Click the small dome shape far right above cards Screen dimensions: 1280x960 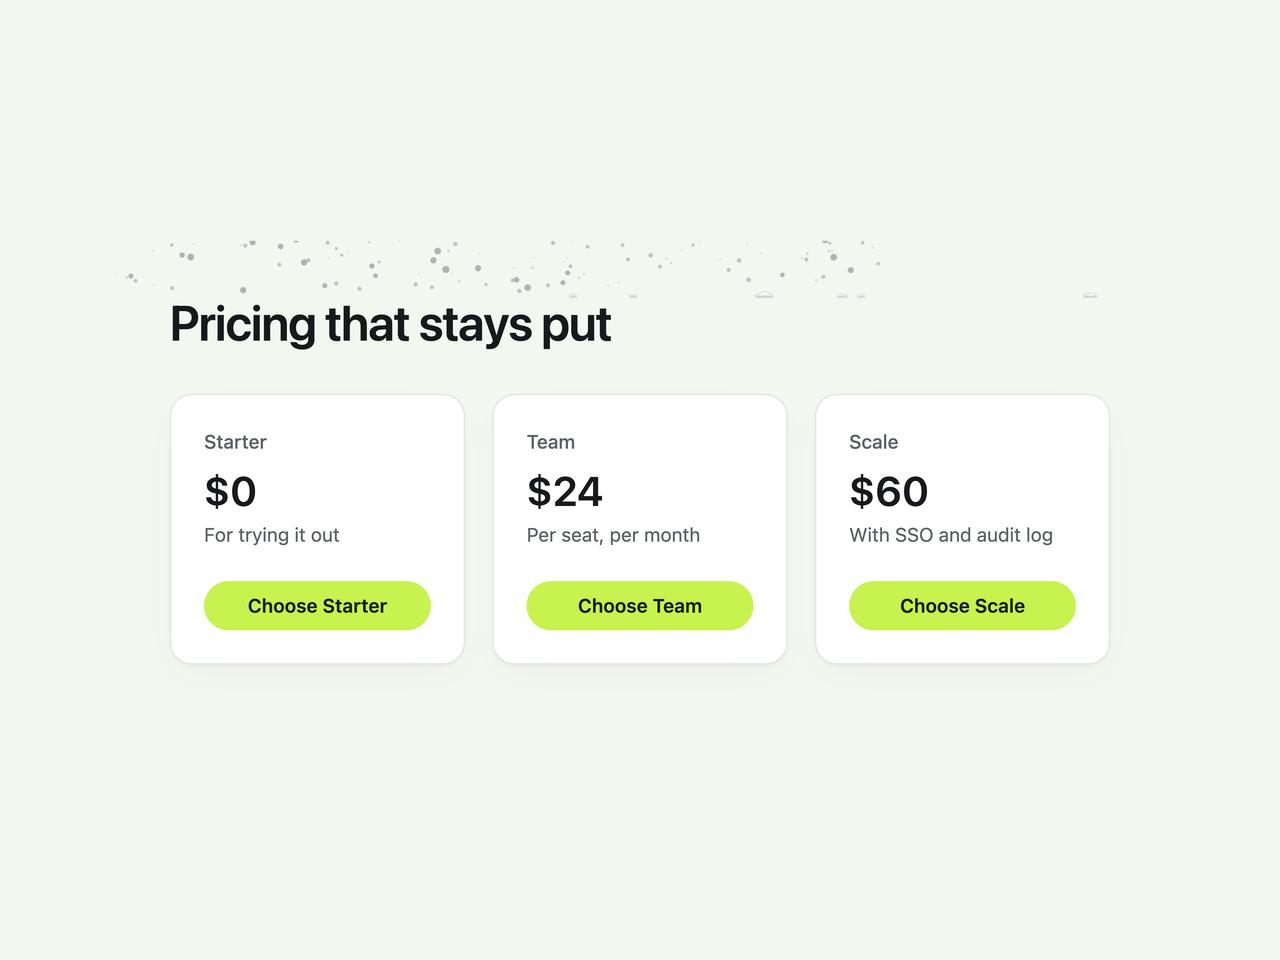pyautogui.click(x=1090, y=295)
